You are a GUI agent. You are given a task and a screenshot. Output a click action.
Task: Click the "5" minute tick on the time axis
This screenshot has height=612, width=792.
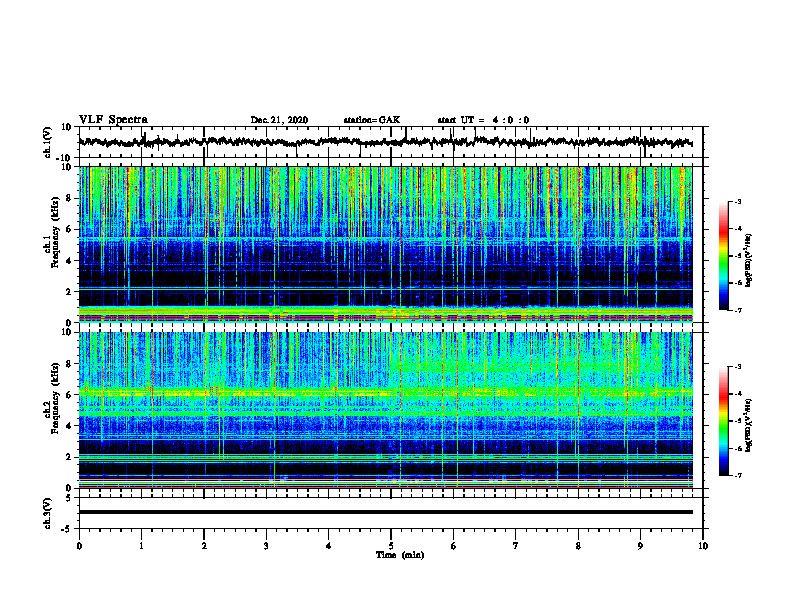(x=391, y=546)
